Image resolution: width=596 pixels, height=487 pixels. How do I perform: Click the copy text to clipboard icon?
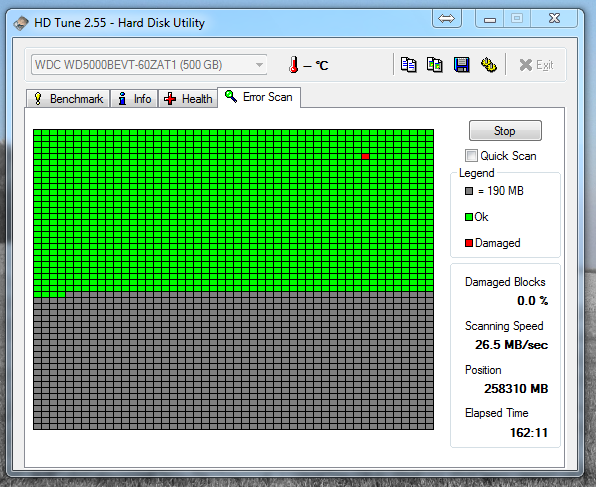pos(409,65)
